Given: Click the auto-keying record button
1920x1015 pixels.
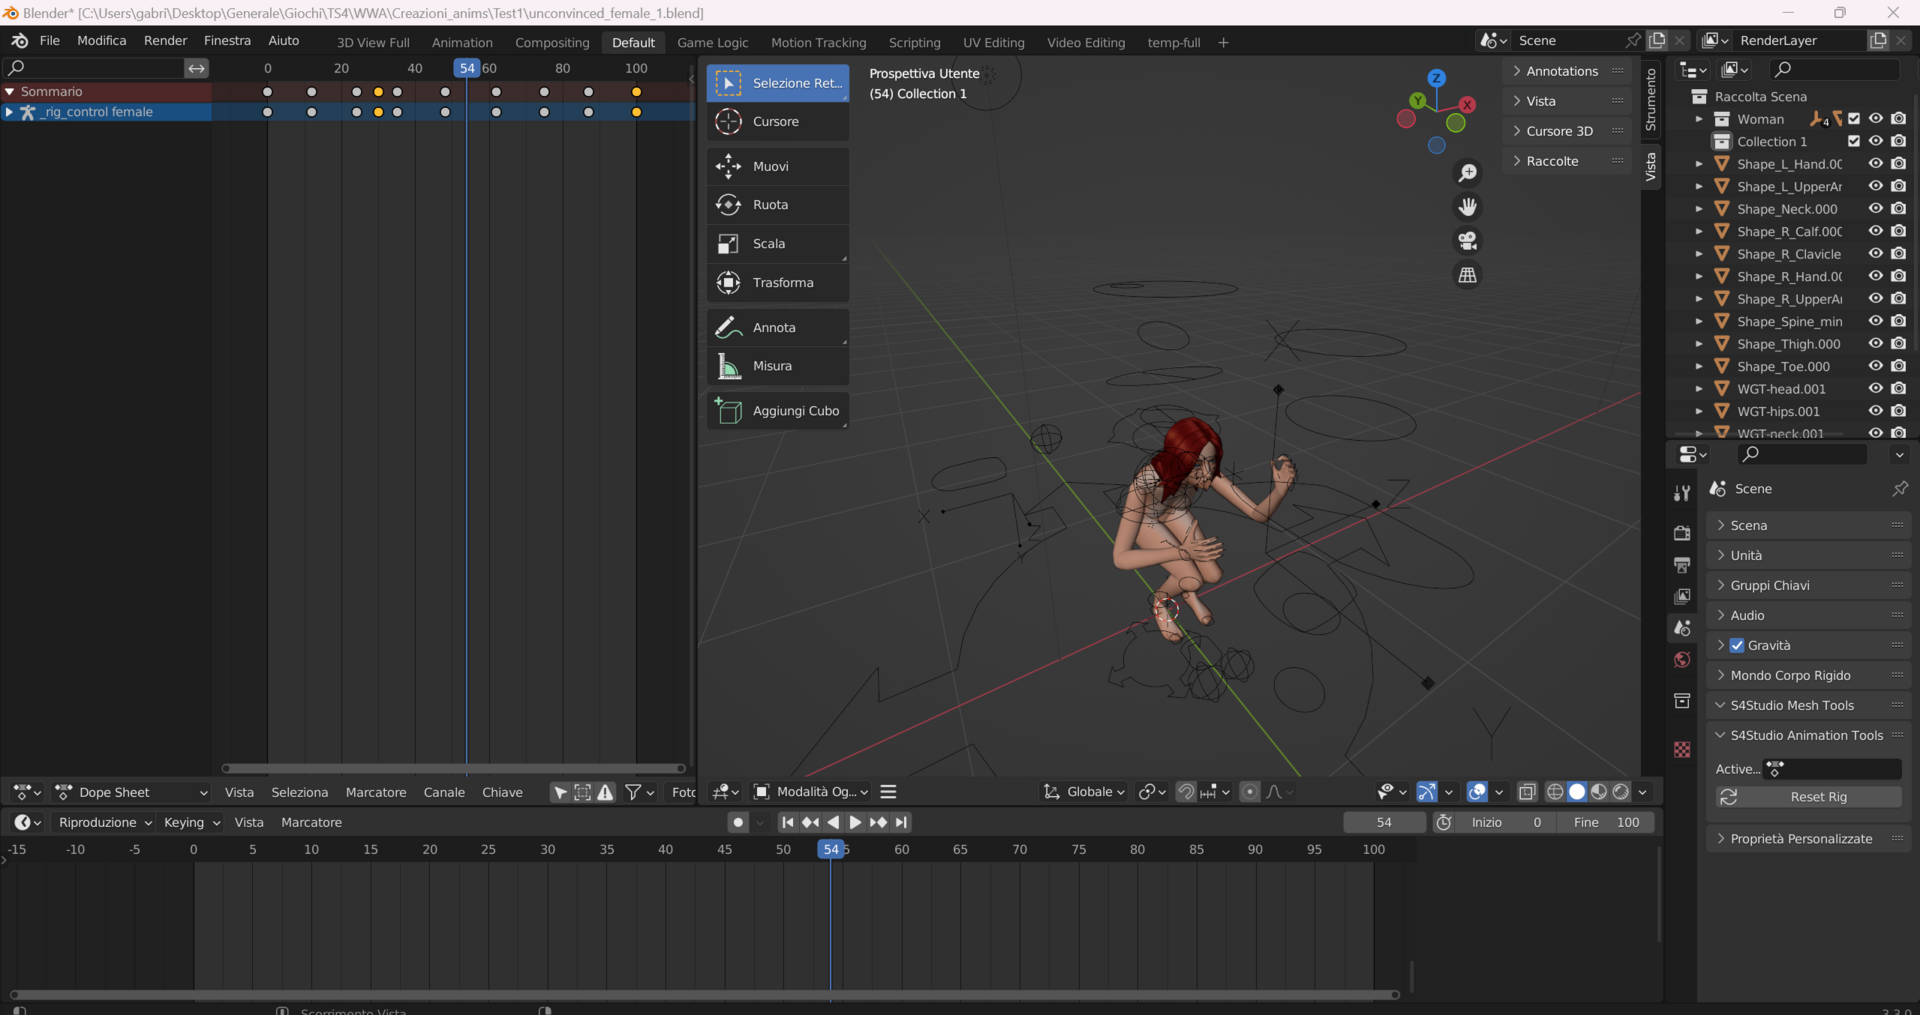Looking at the screenshot, I should point(738,822).
